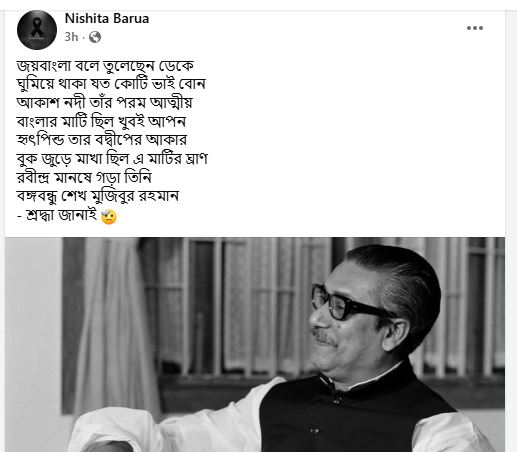Click the line 'আকাশ নদী তাঁর পরম আত্মীয়'
517x452 pixels.
coord(105,102)
